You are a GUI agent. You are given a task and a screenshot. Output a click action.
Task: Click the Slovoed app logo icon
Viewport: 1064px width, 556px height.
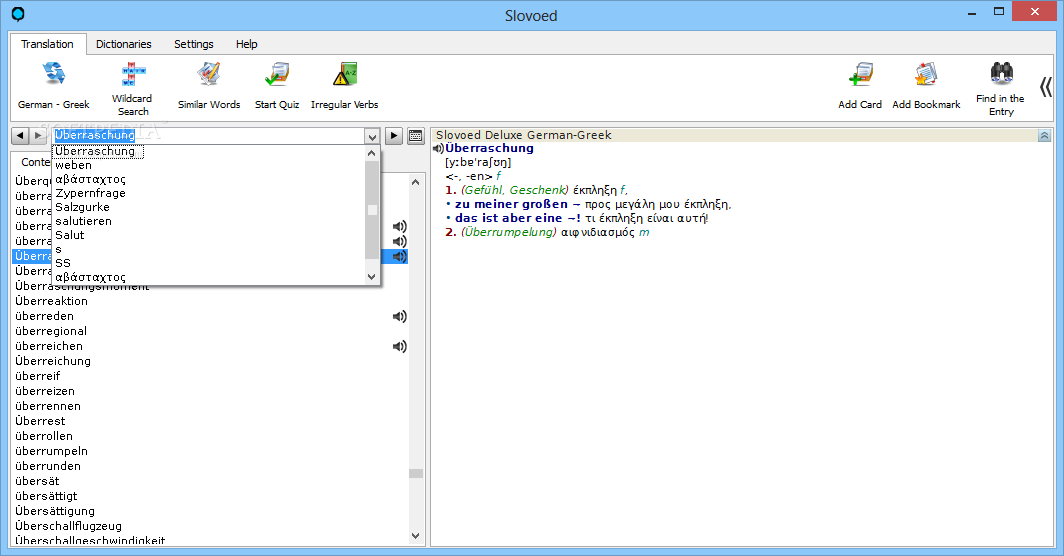click(18, 14)
